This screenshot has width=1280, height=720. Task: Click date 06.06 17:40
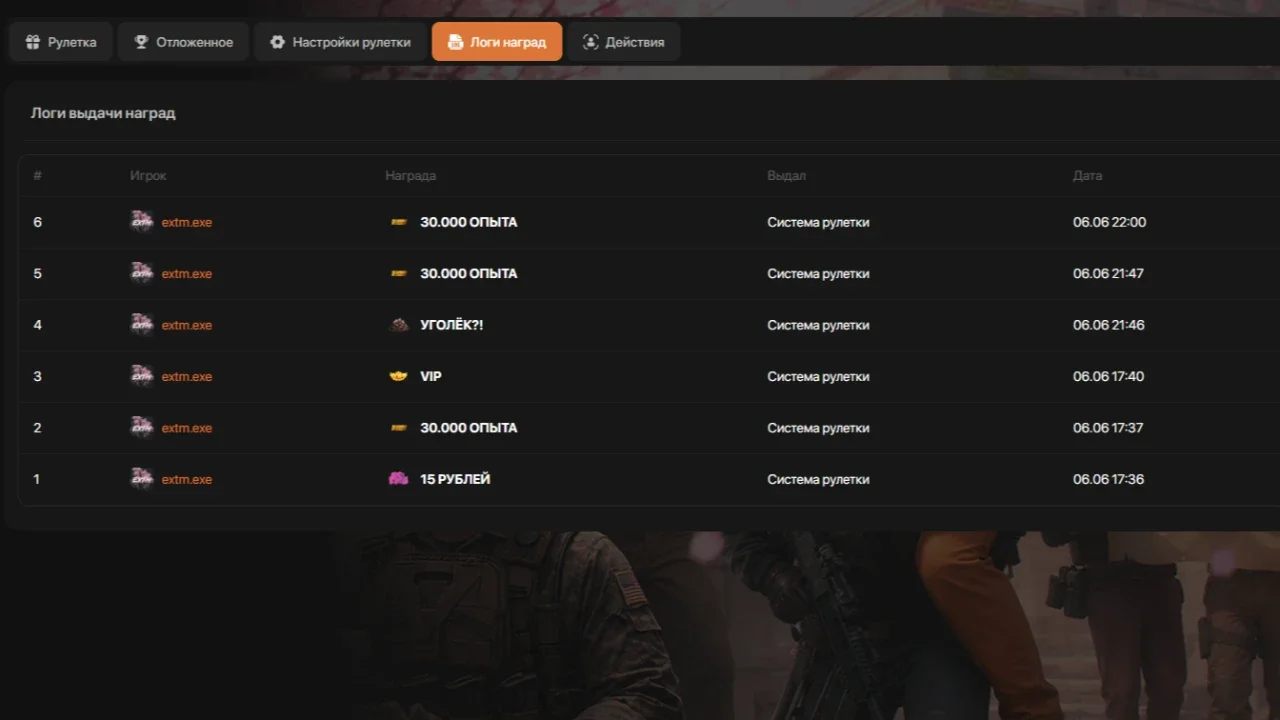(1109, 376)
